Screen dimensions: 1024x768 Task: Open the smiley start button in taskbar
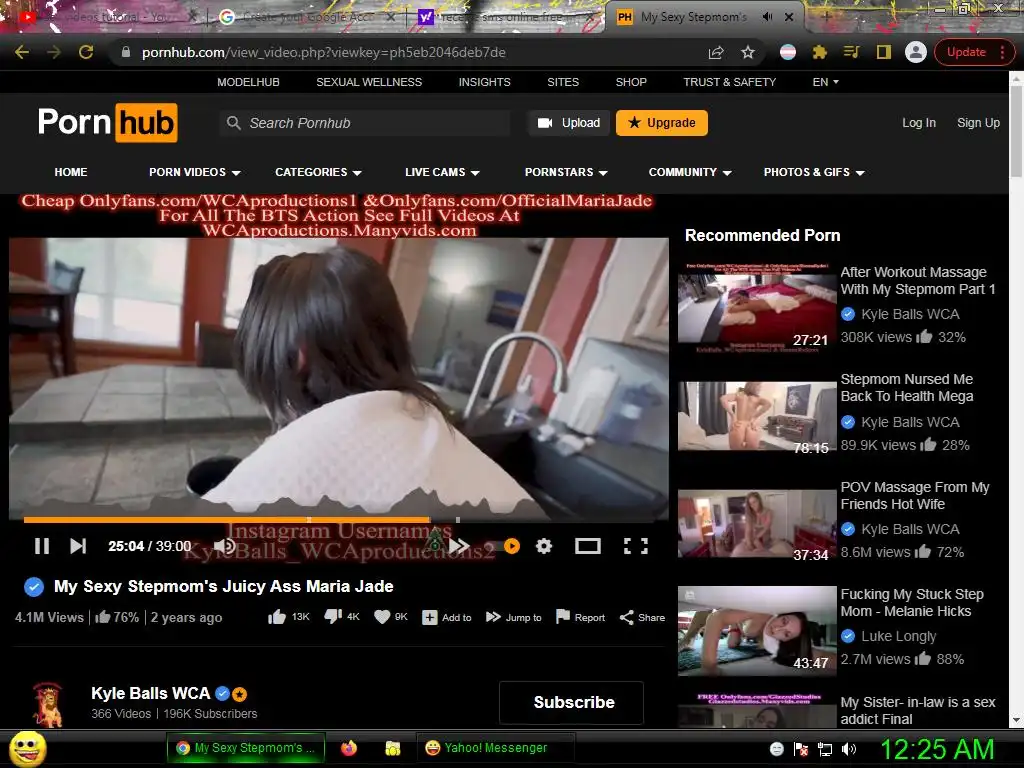(27, 748)
